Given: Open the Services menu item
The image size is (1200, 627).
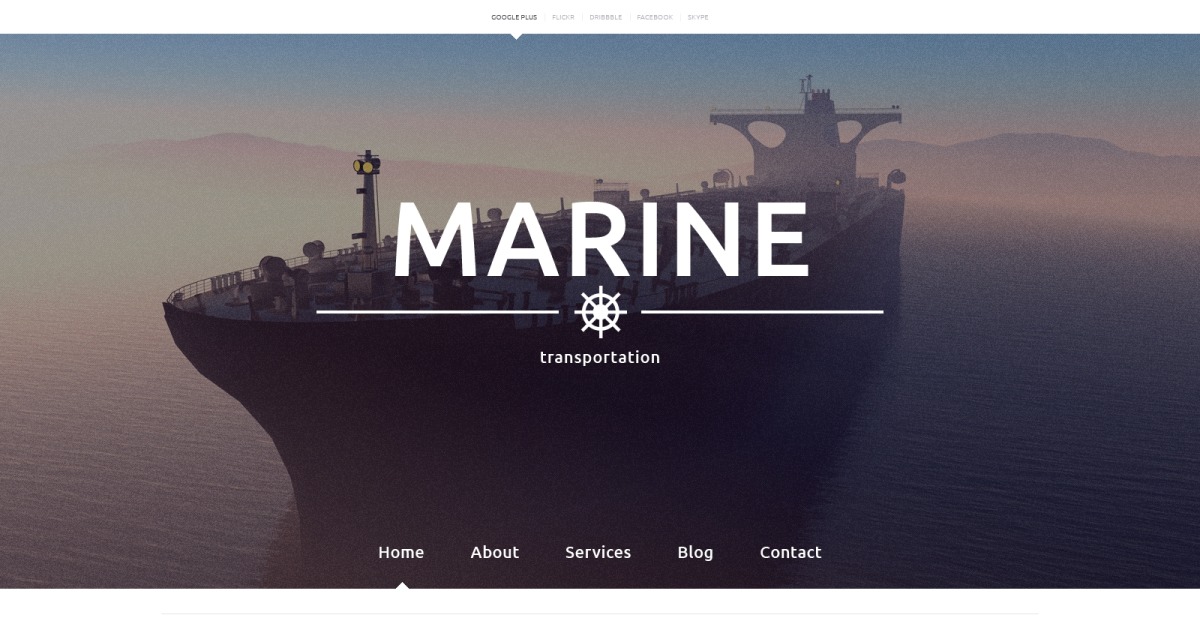Looking at the screenshot, I should pyautogui.click(x=598, y=552).
